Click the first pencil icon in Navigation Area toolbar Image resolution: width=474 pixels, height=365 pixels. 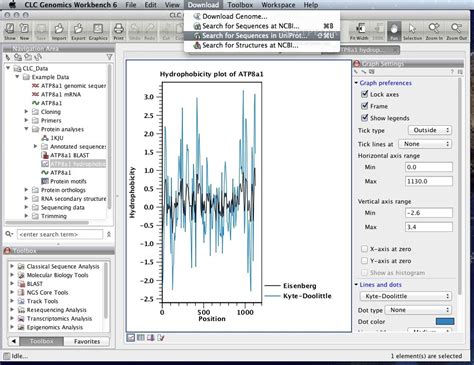(x=8, y=57)
